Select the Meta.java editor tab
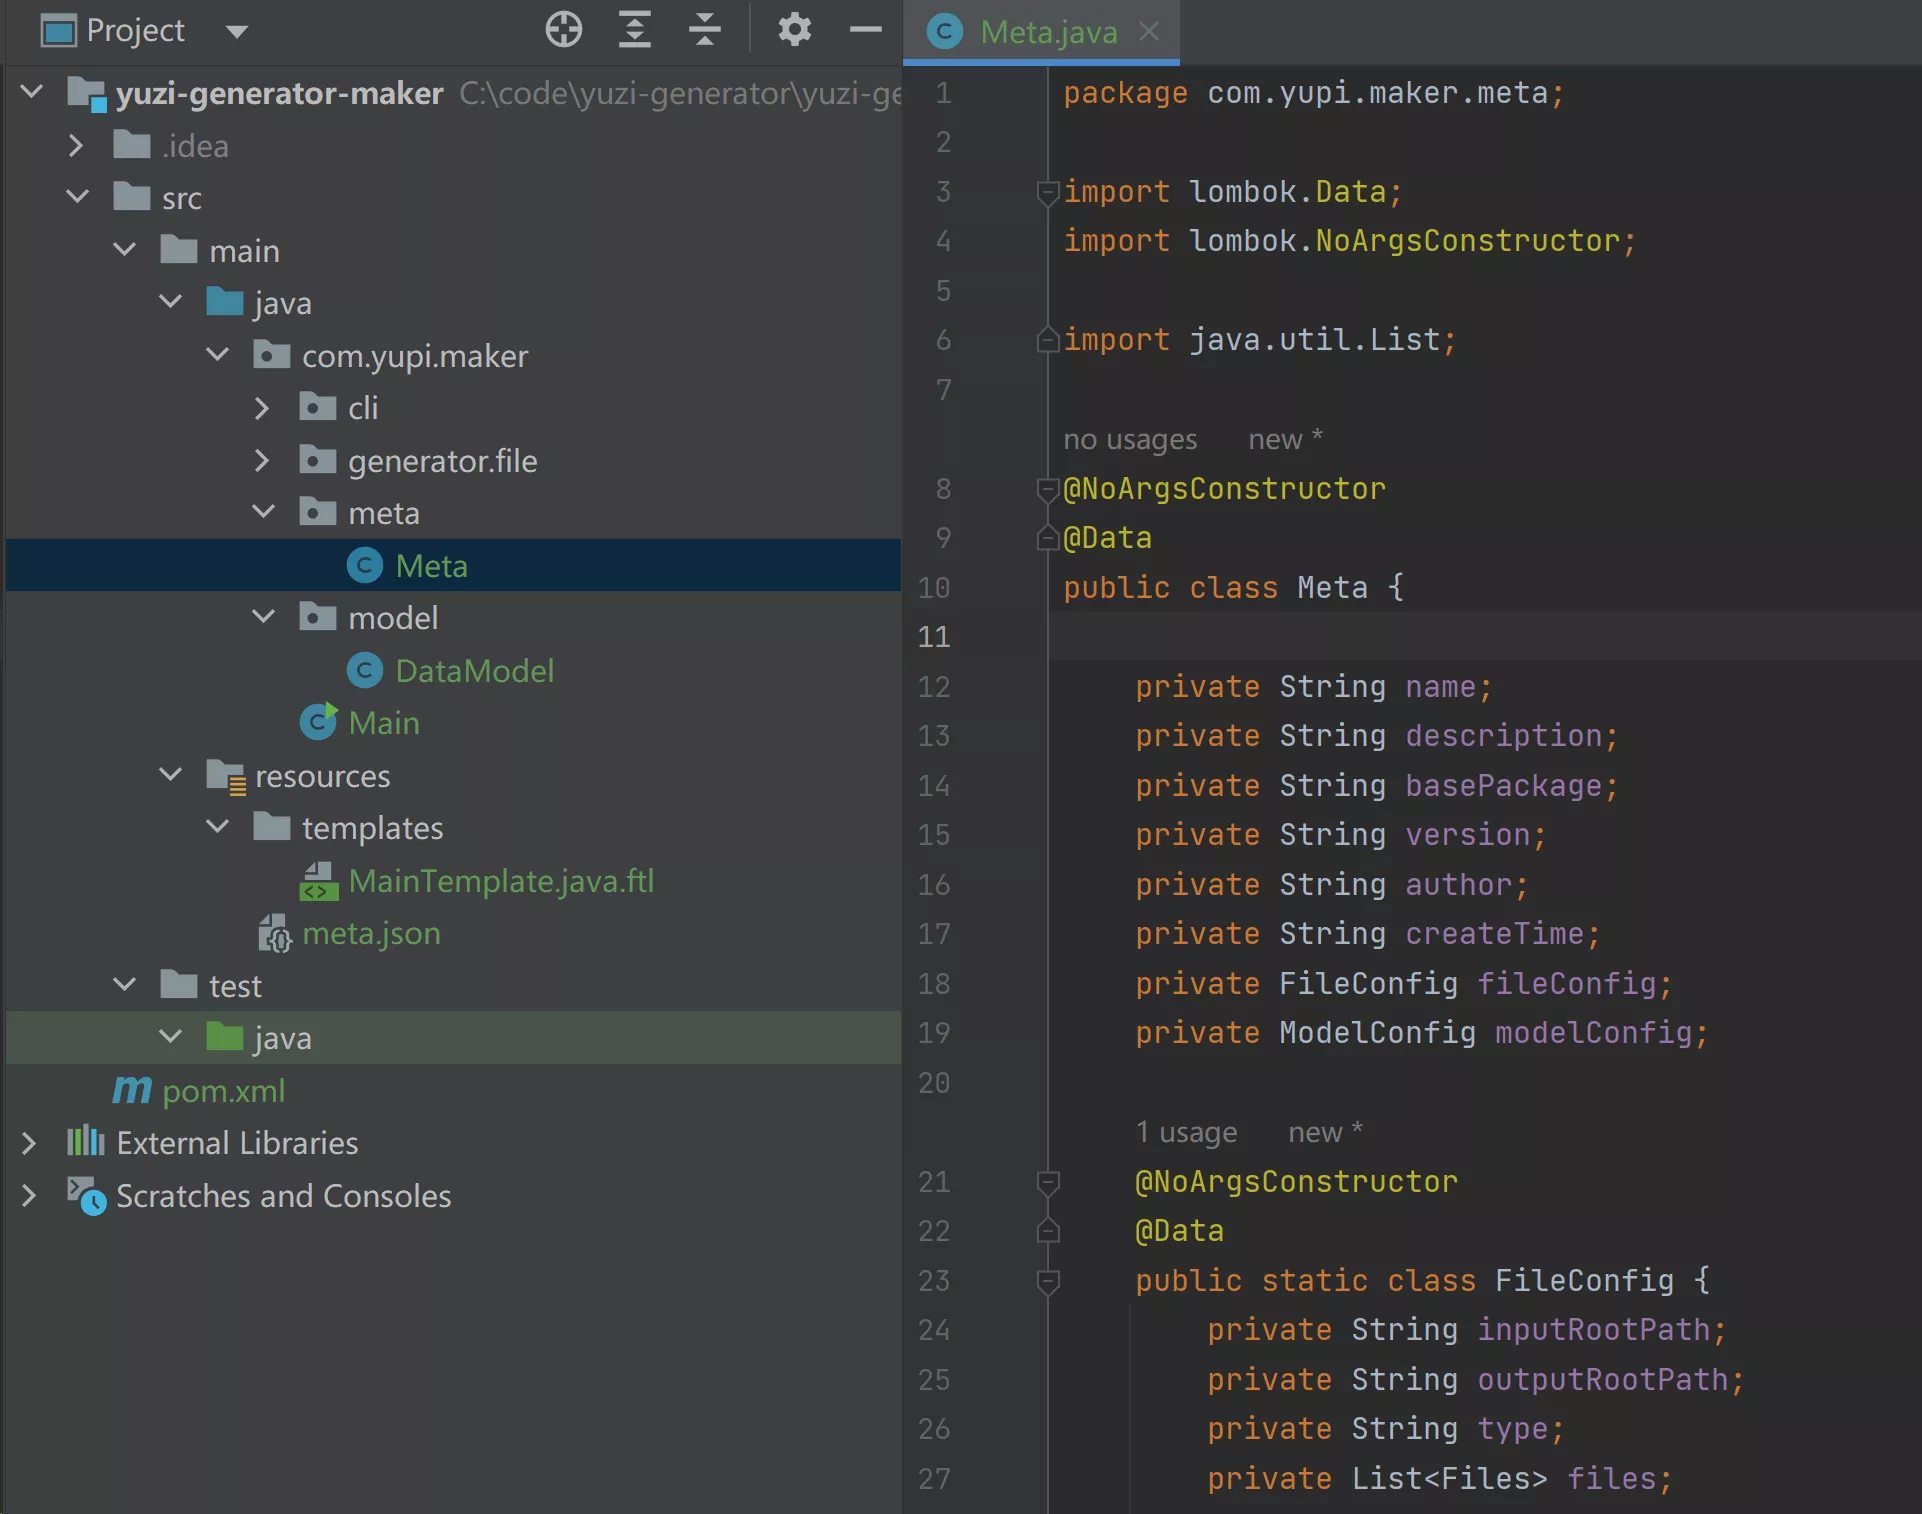1922x1514 pixels. pos(1041,32)
